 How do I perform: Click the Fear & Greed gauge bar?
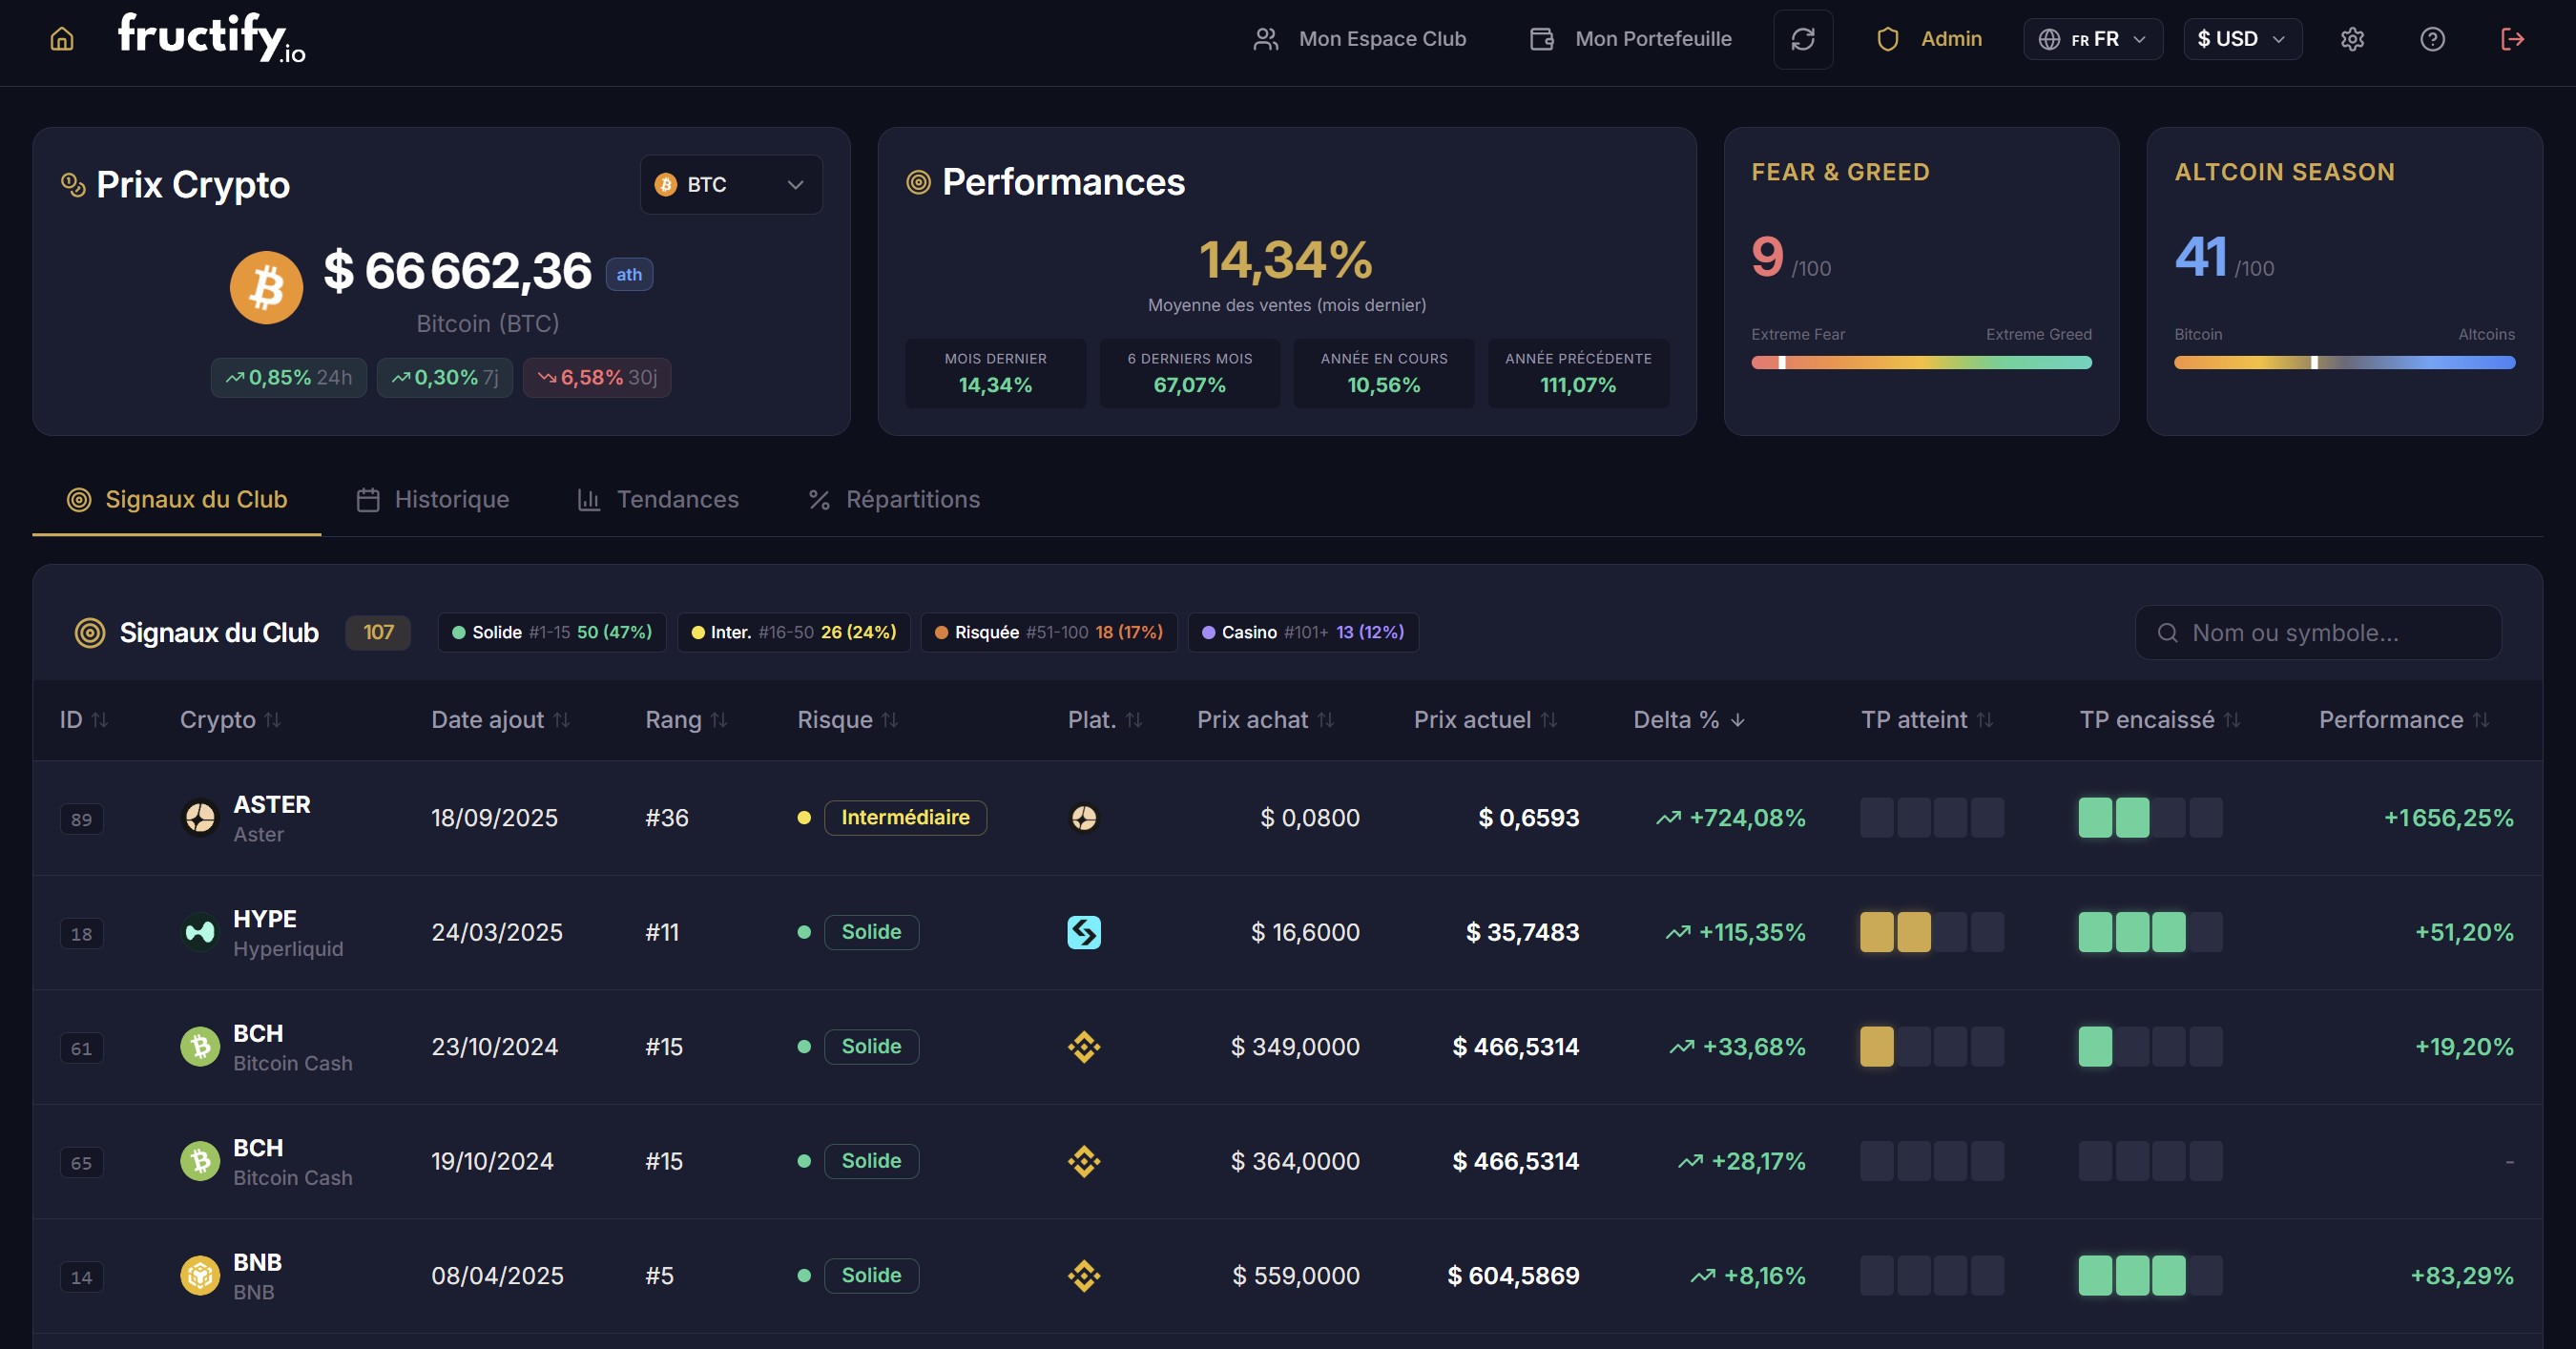[1920, 362]
